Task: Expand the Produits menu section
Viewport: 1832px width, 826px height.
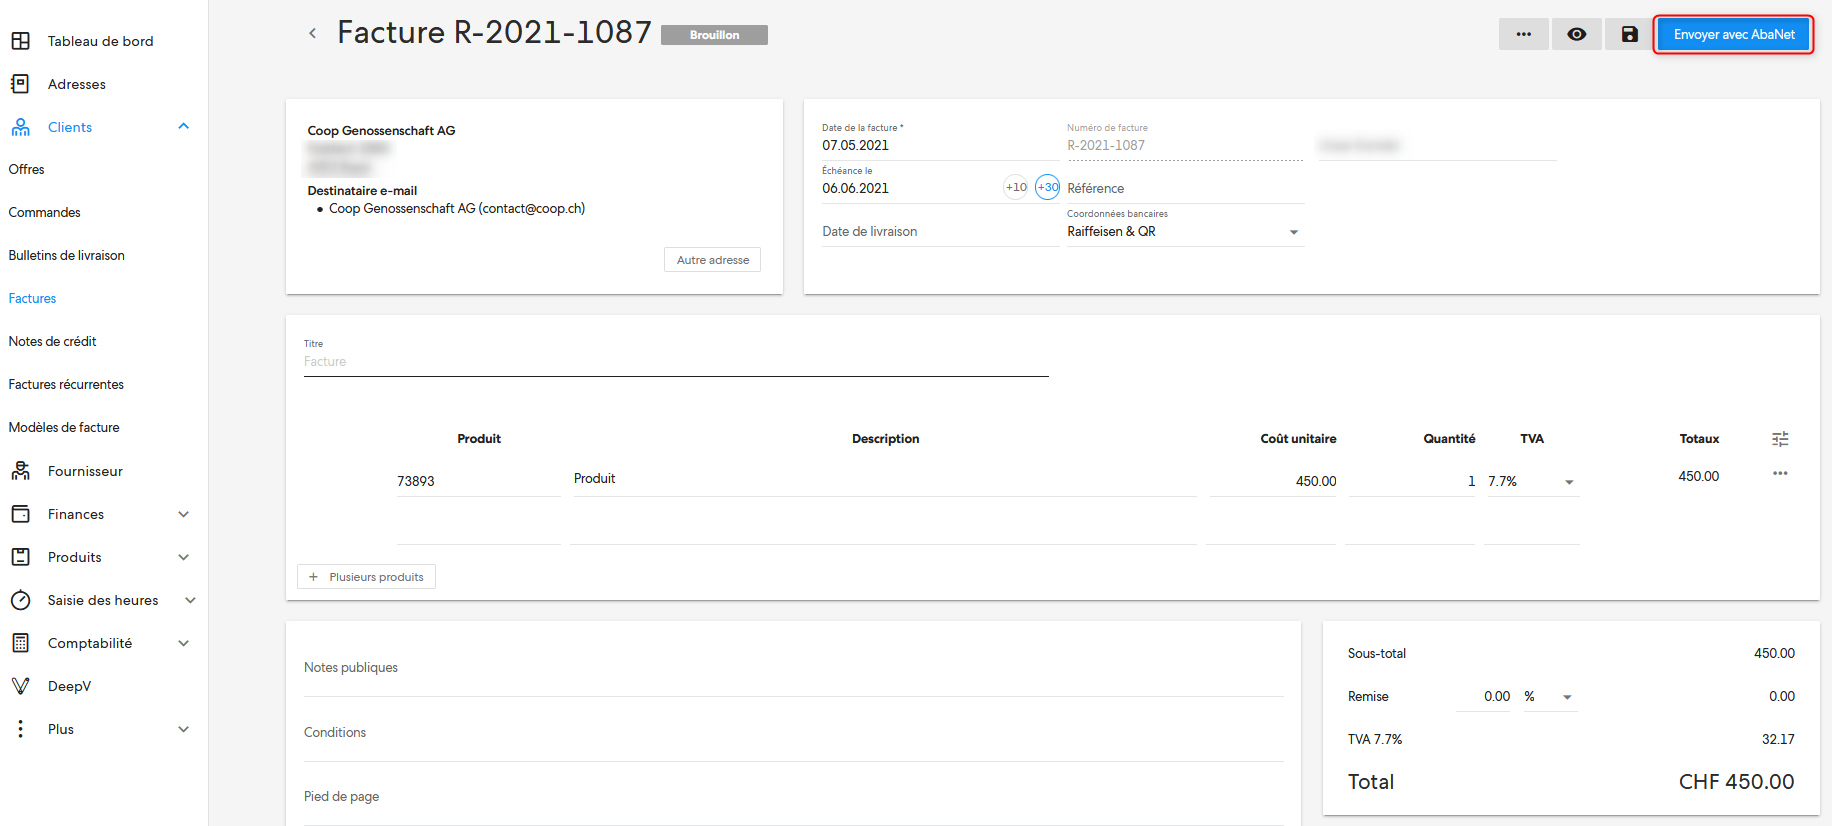Action: tap(184, 557)
